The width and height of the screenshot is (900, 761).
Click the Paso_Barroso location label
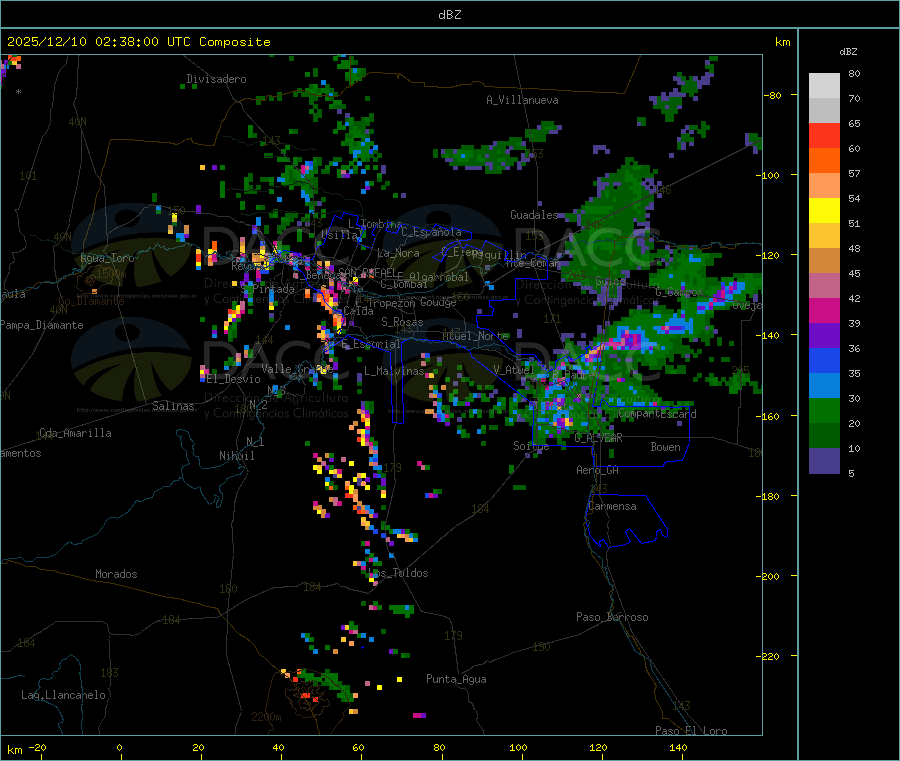click(612, 617)
